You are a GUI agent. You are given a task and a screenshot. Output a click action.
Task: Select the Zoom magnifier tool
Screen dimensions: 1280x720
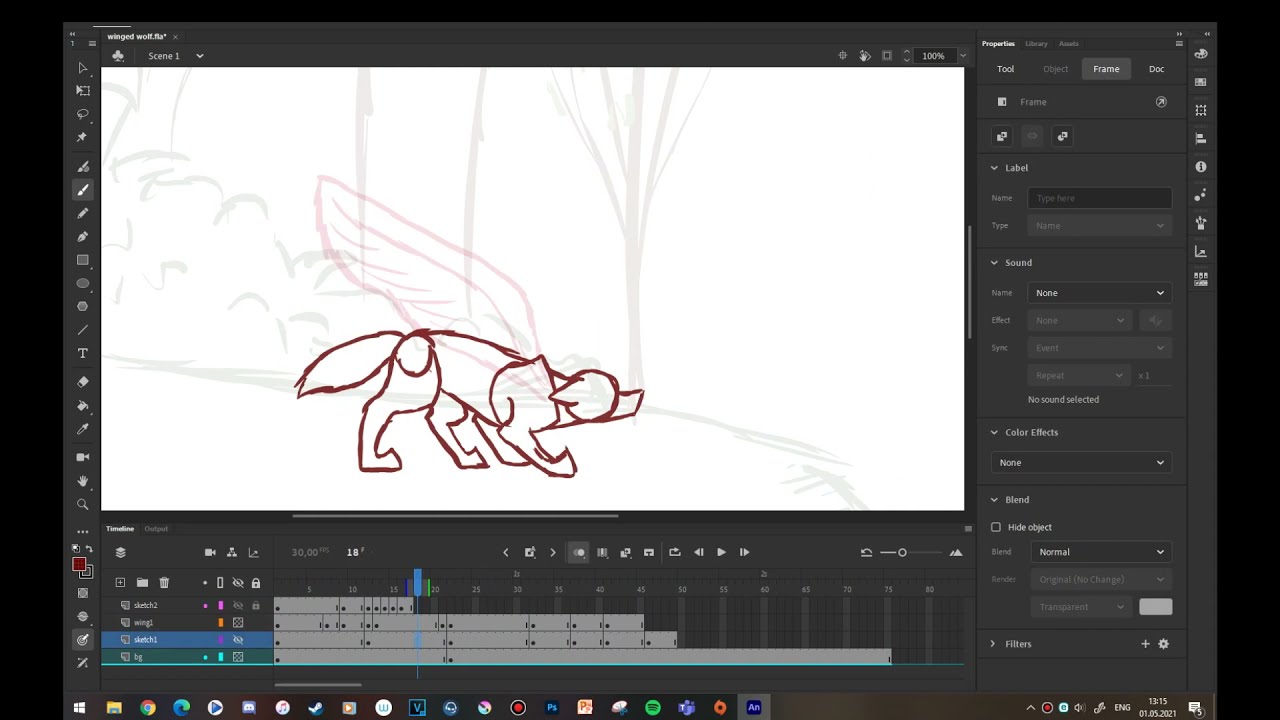click(83, 505)
